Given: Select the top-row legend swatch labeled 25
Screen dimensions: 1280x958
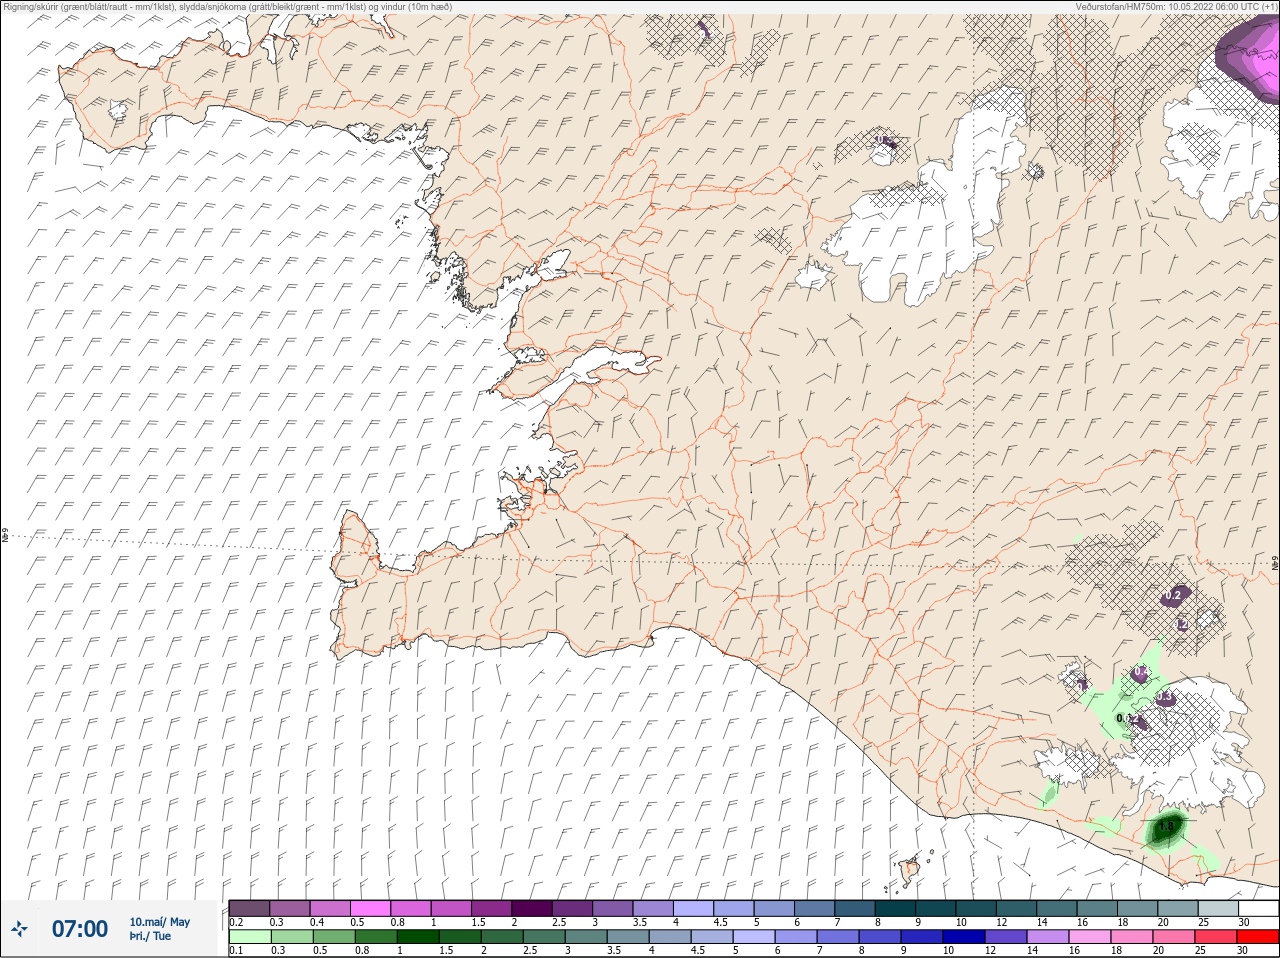Looking at the screenshot, I should pos(1218,908).
